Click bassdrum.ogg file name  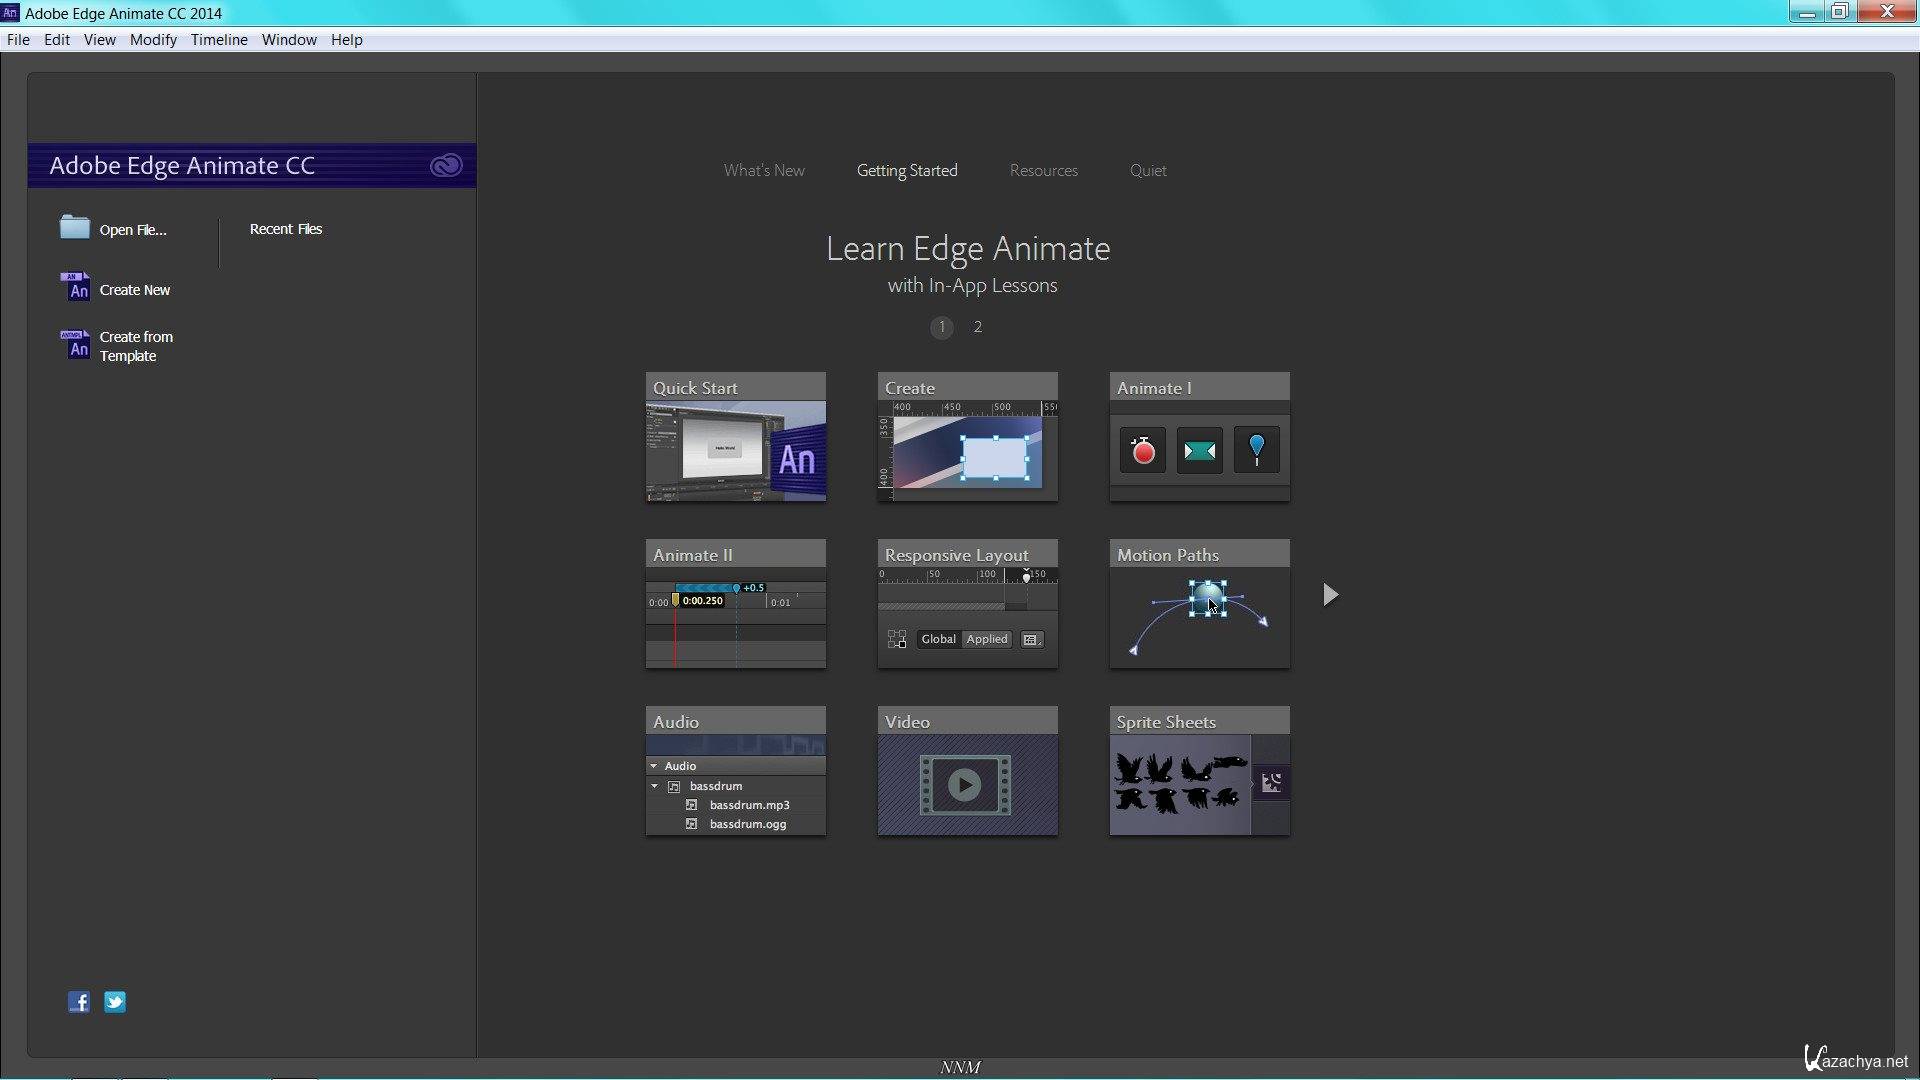tap(748, 824)
